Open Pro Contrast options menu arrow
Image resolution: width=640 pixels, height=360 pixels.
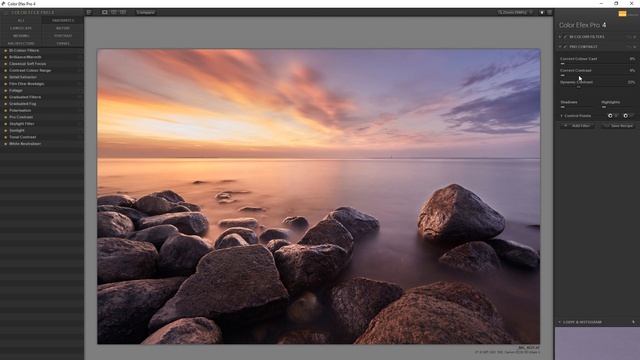pos(629,47)
